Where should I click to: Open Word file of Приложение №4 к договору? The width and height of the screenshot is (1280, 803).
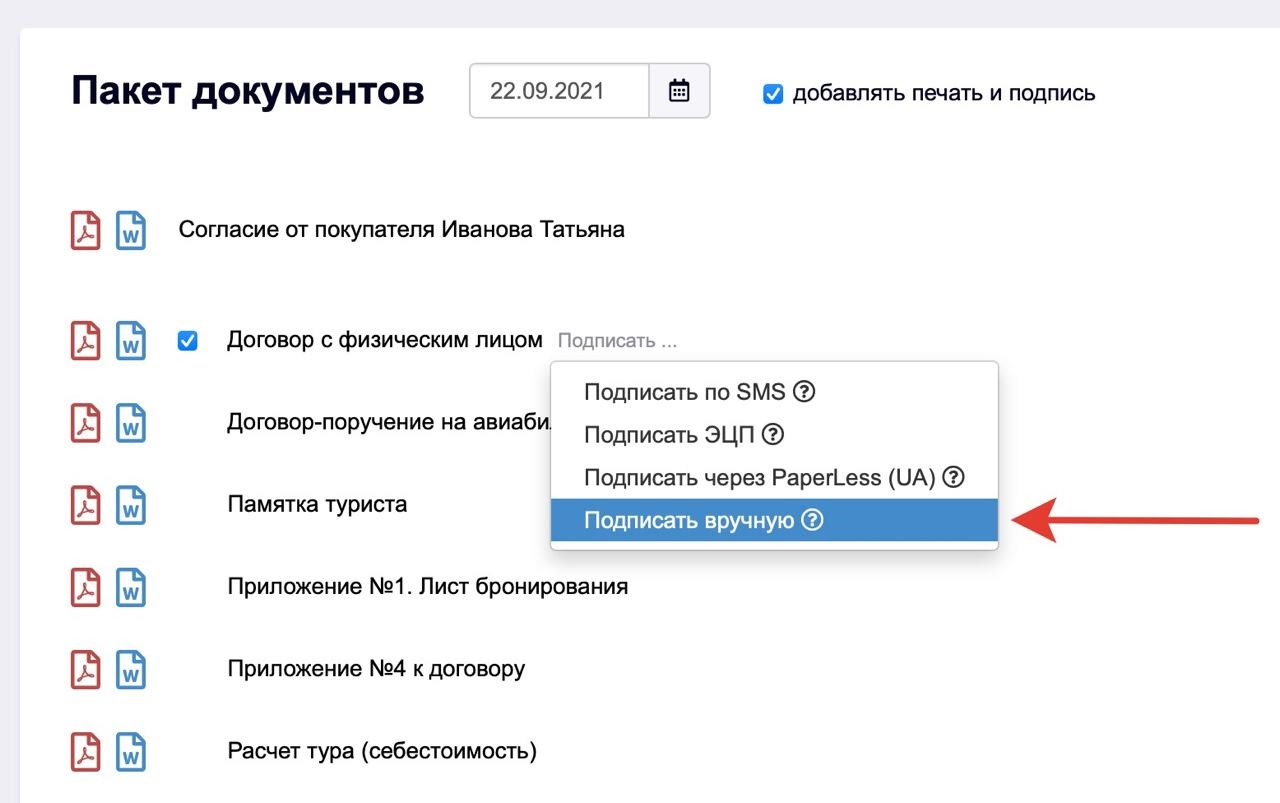[x=130, y=669]
